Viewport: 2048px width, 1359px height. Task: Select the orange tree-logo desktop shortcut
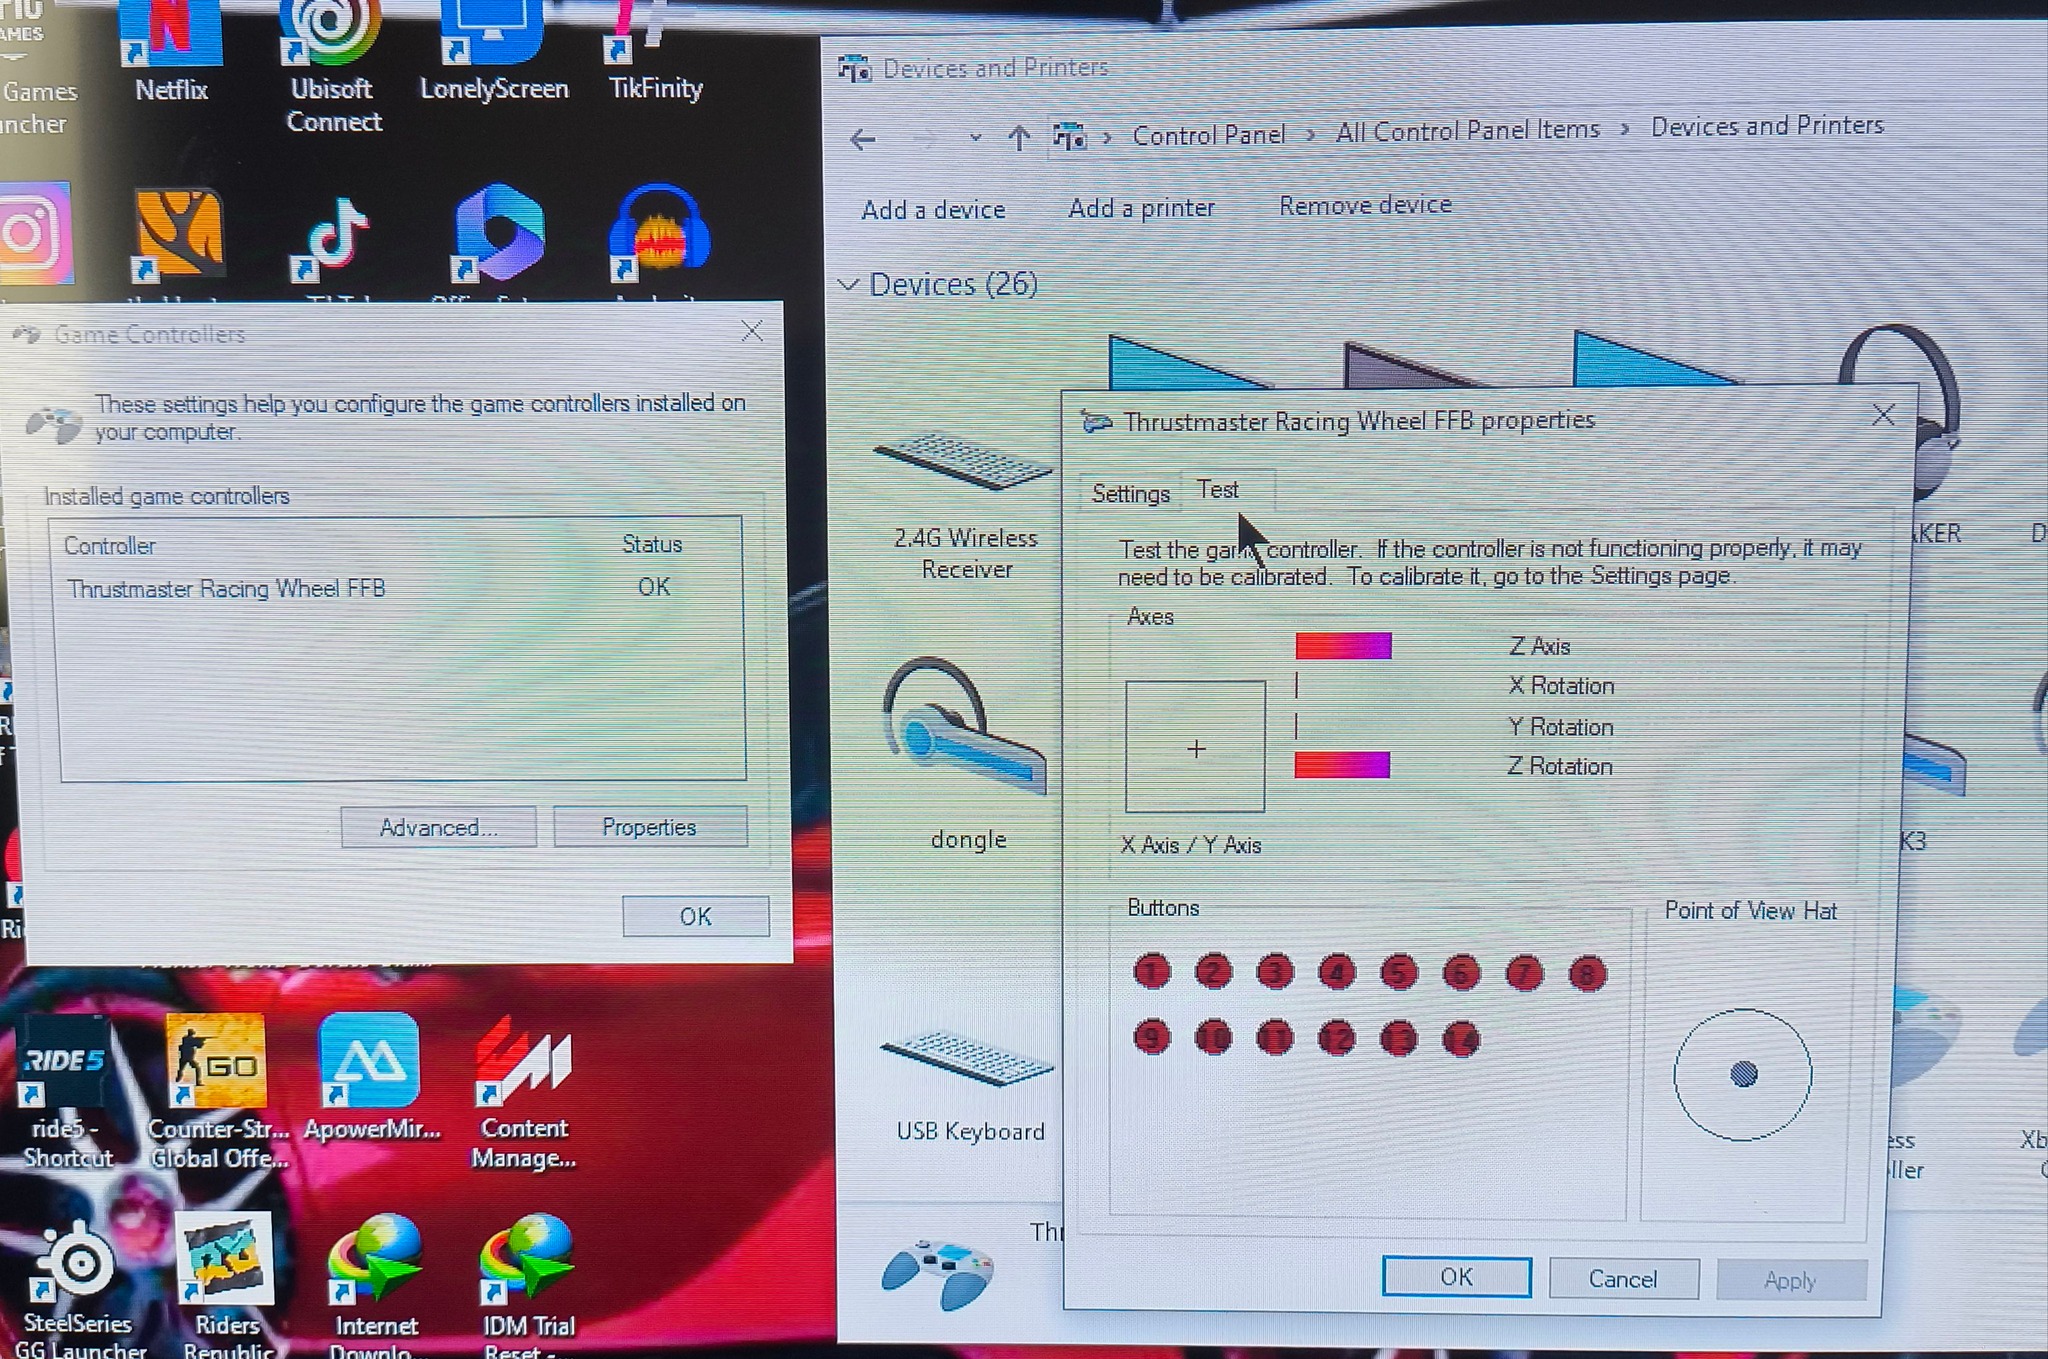[178, 234]
